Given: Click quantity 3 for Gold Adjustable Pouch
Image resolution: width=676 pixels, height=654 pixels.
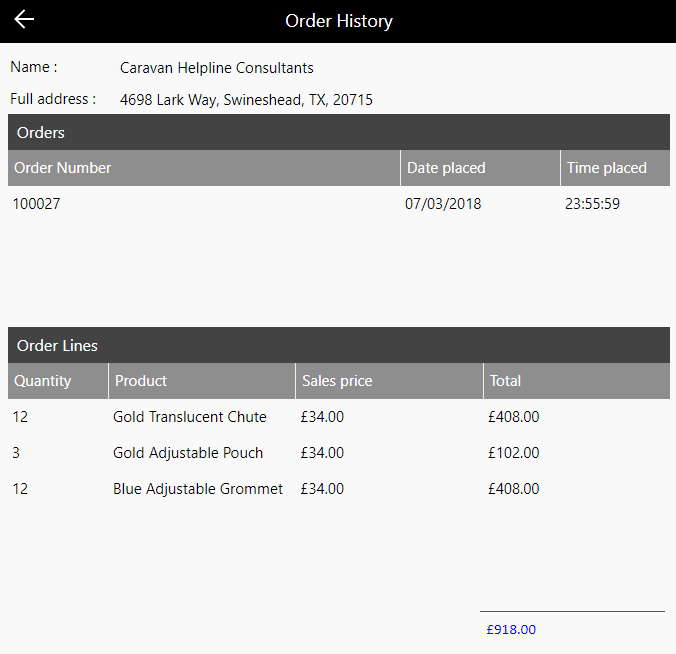Looking at the screenshot, I should [16, 453].
